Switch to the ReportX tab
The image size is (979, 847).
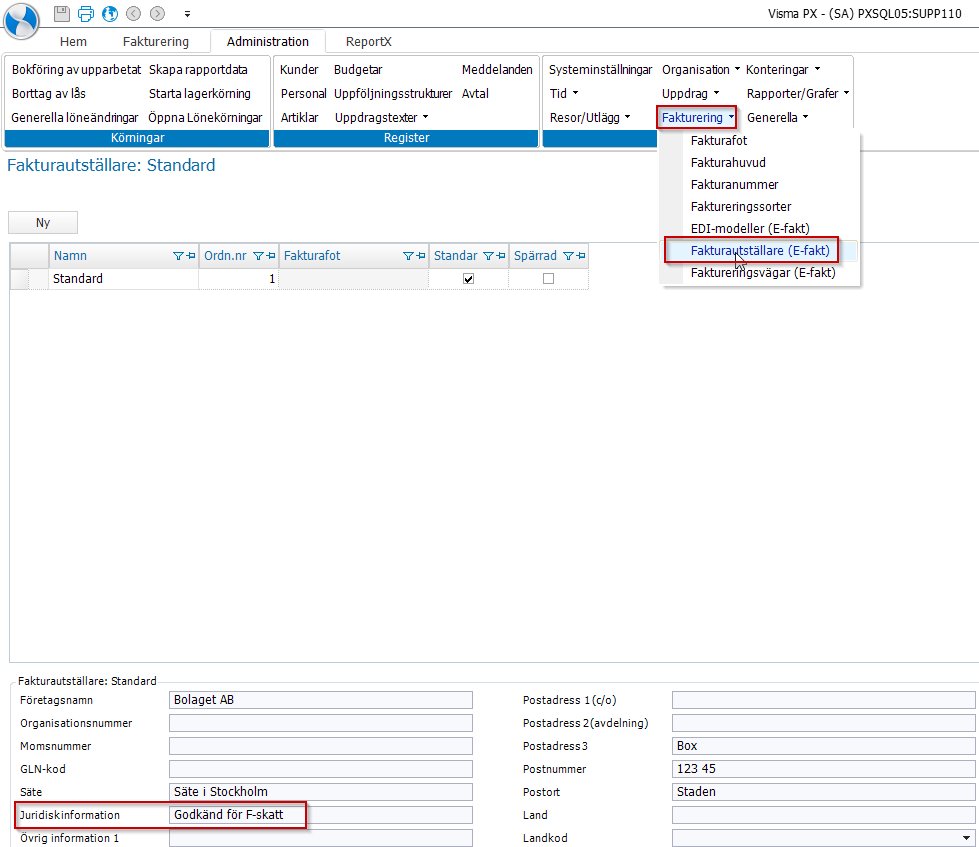(368, 42)
